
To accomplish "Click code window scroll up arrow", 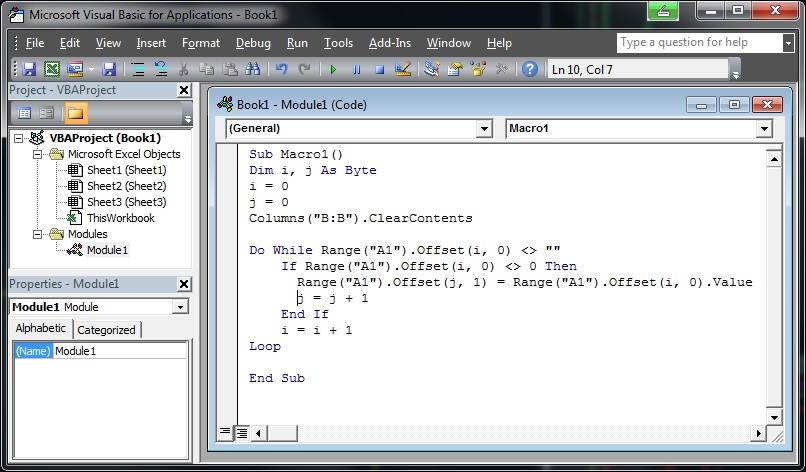I will (x=774, y=159).
